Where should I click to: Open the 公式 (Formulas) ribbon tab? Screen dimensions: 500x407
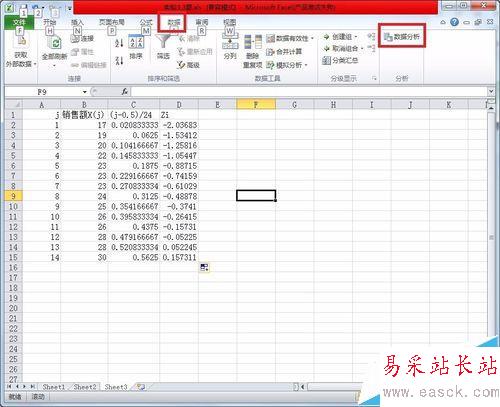146,22
